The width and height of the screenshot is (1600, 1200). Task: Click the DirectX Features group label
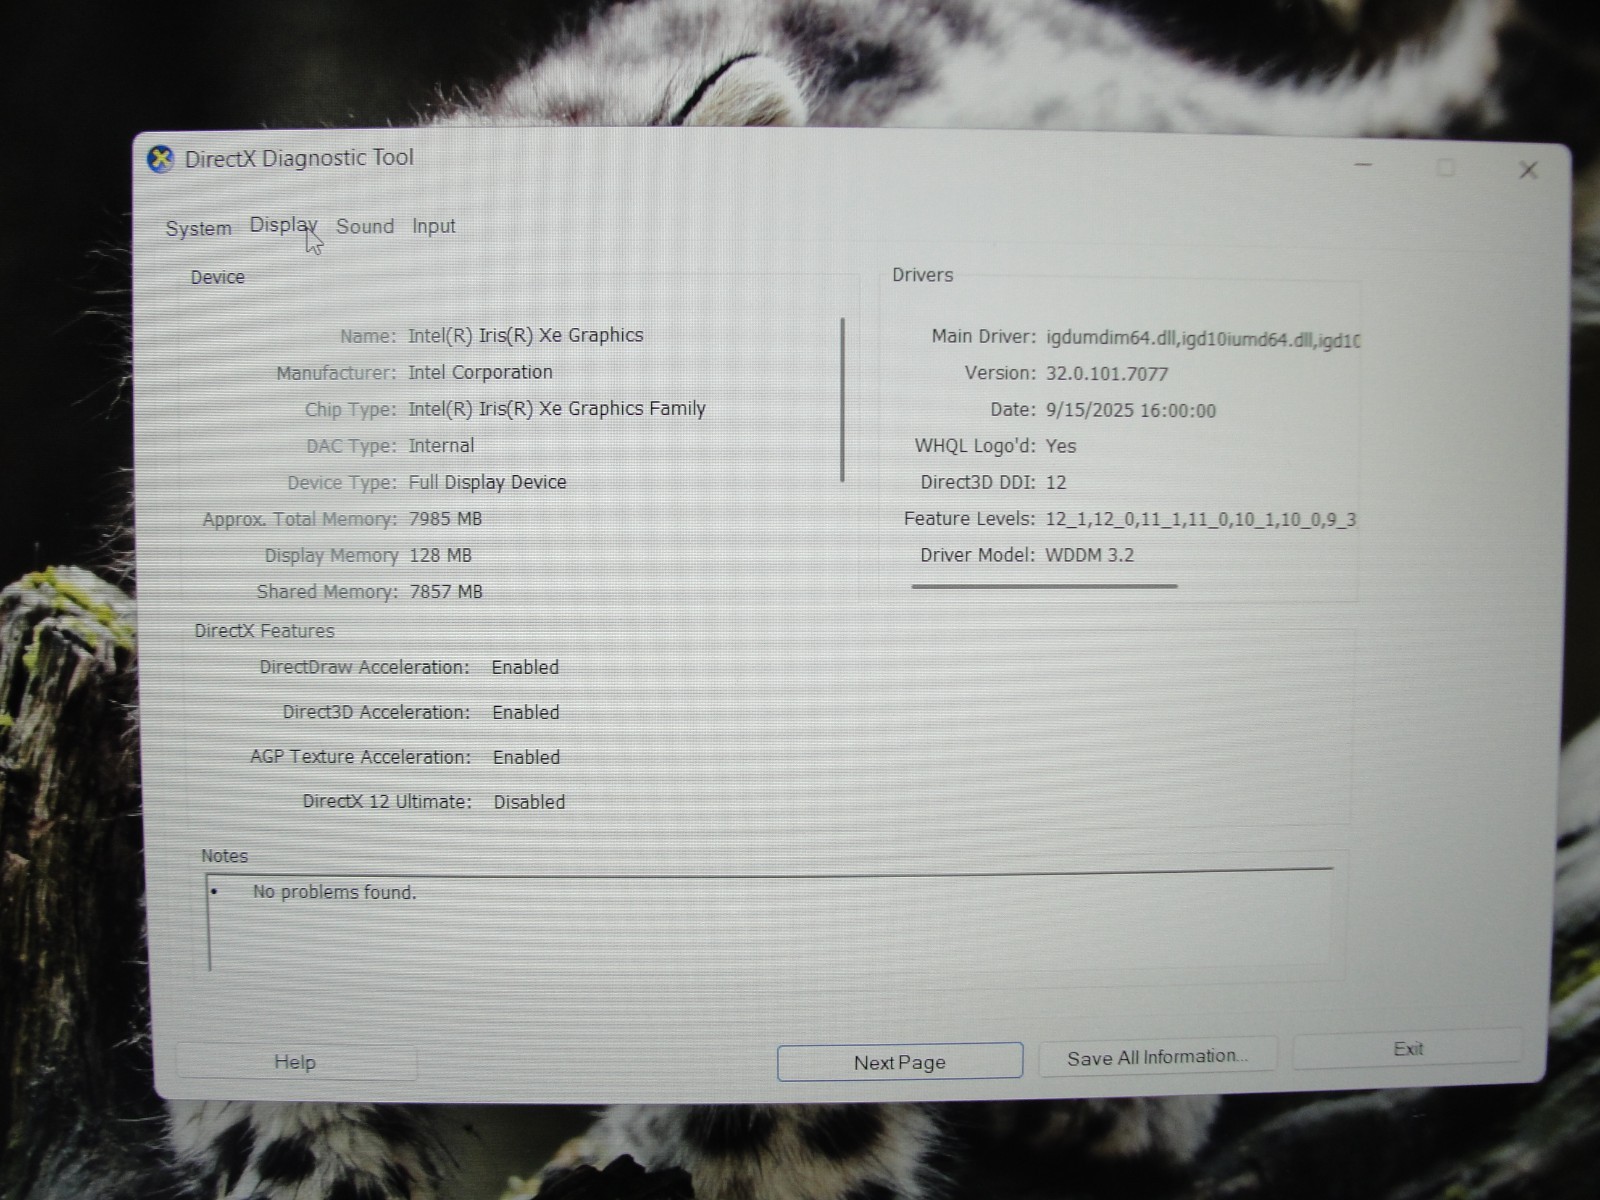tap(264, 631)
